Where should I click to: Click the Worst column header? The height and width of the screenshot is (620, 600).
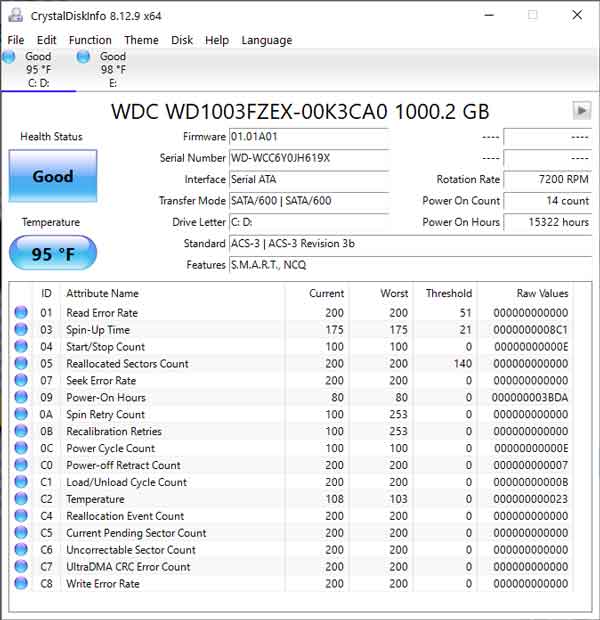[394, 293]
